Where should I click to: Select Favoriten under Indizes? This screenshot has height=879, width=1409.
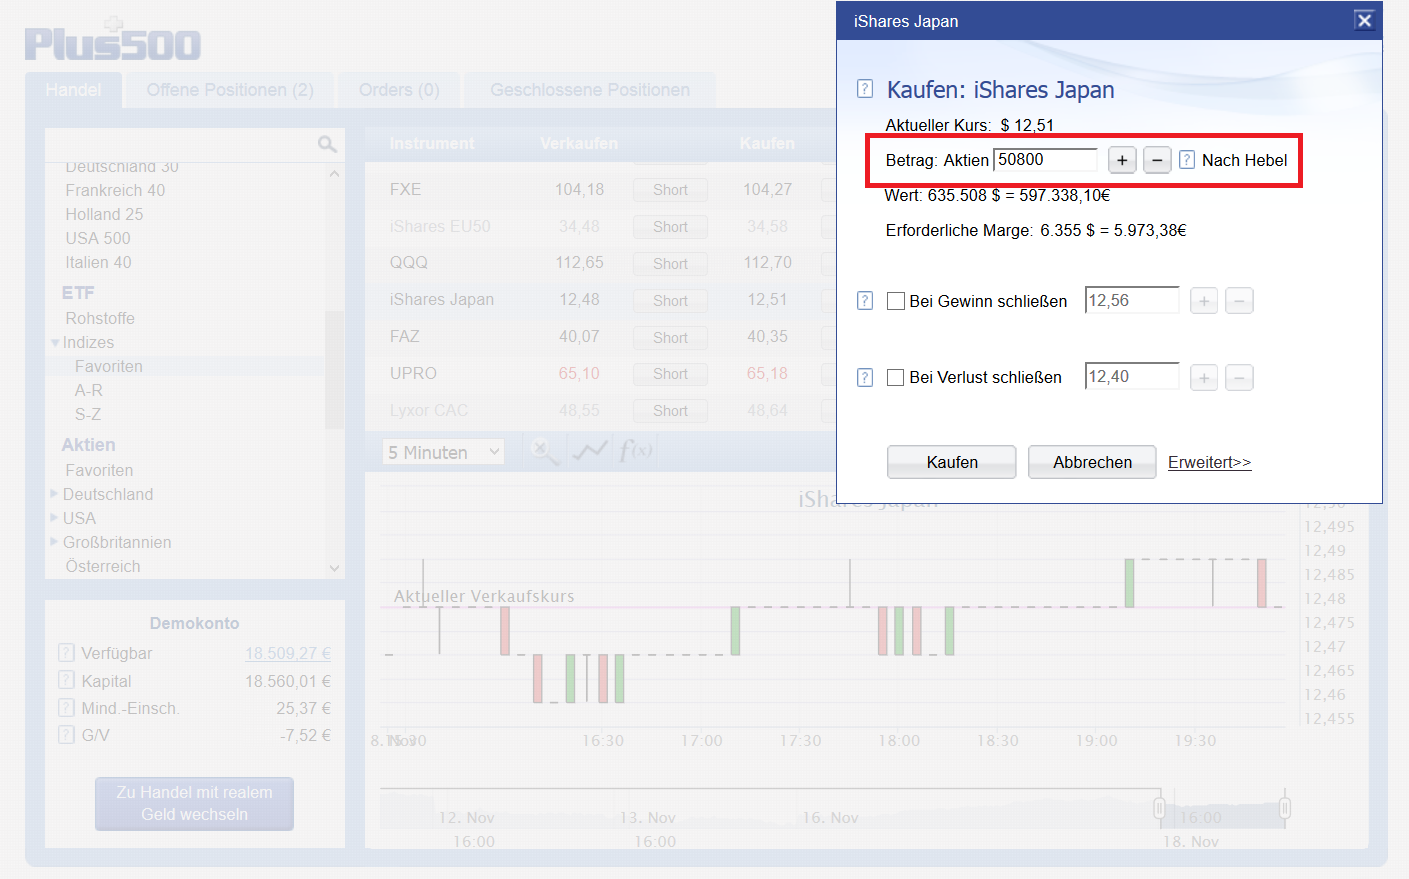point(109,366)
